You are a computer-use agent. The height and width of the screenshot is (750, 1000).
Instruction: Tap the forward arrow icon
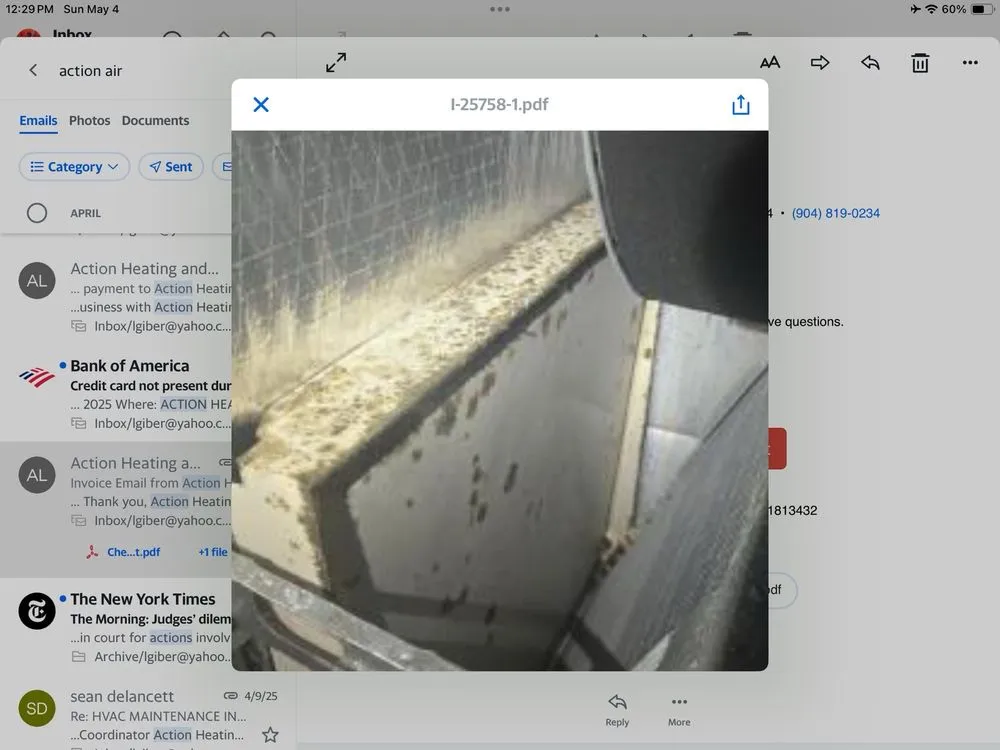pos(820,63)
